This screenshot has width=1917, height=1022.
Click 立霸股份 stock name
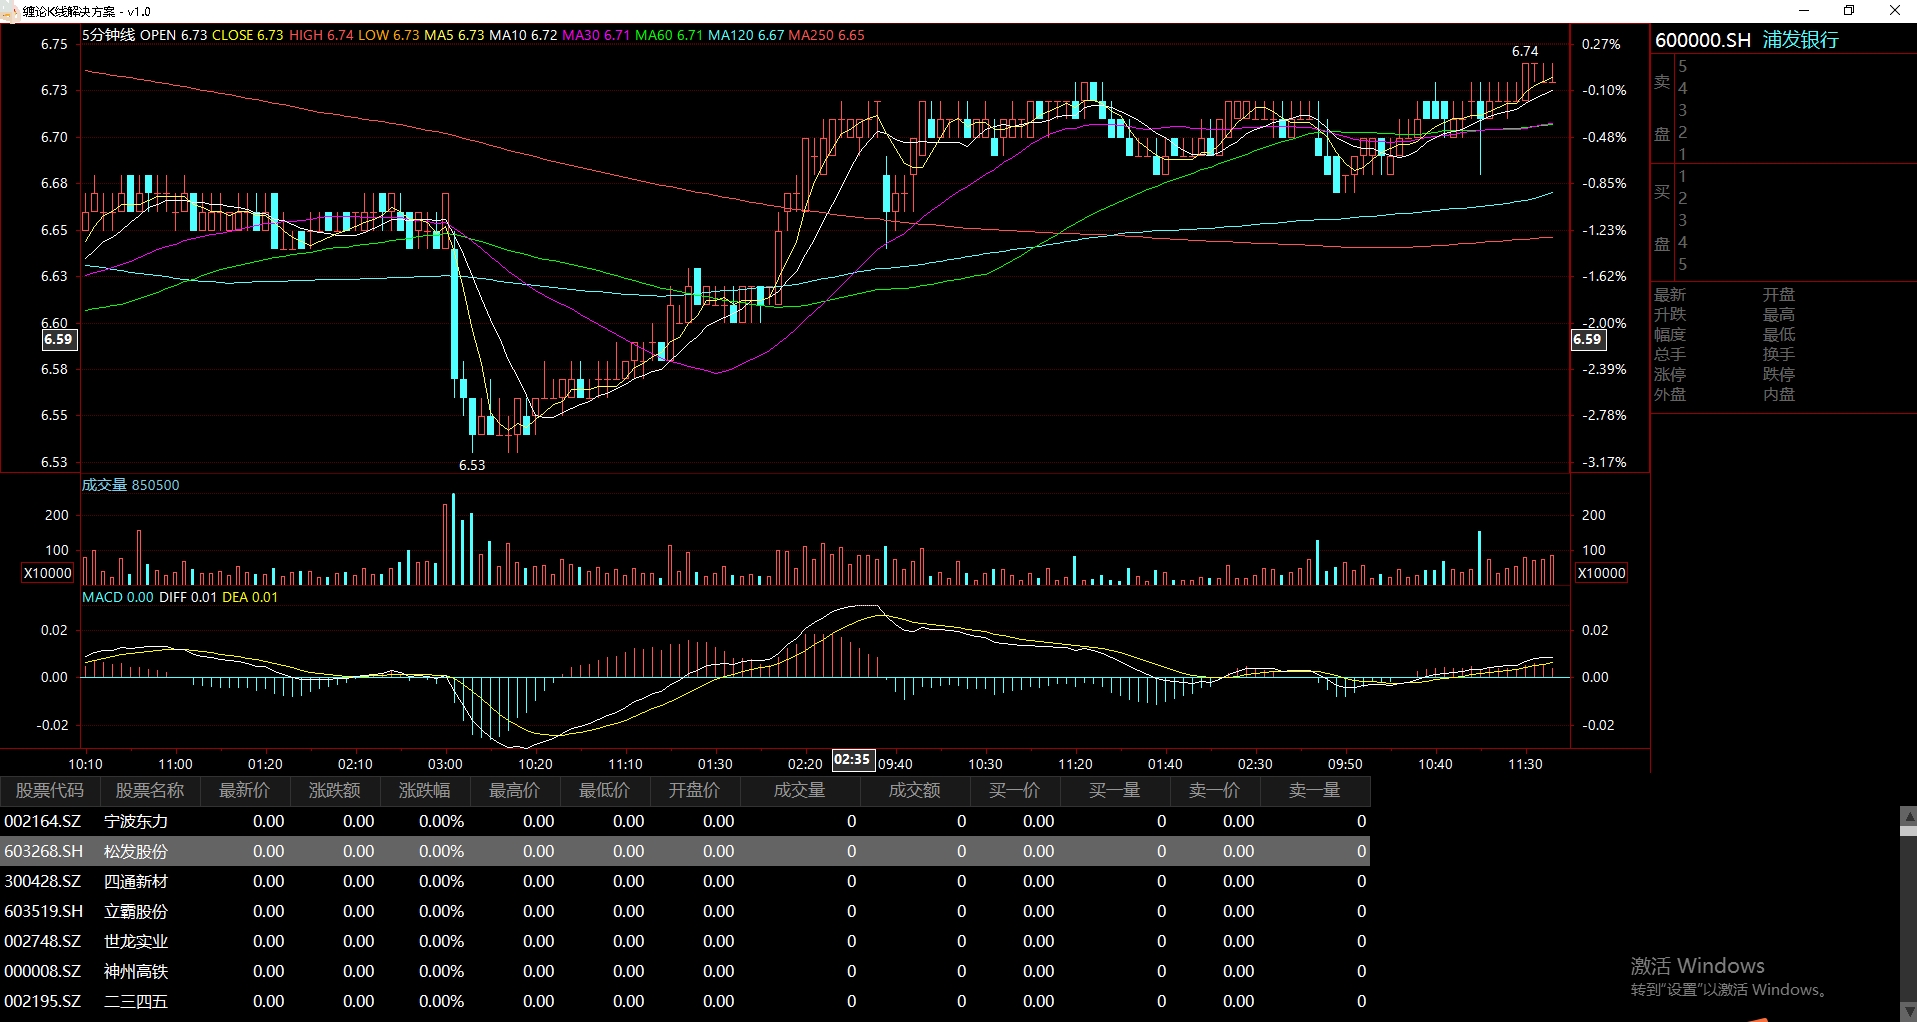pyautogui.click(x=136, y=911)
